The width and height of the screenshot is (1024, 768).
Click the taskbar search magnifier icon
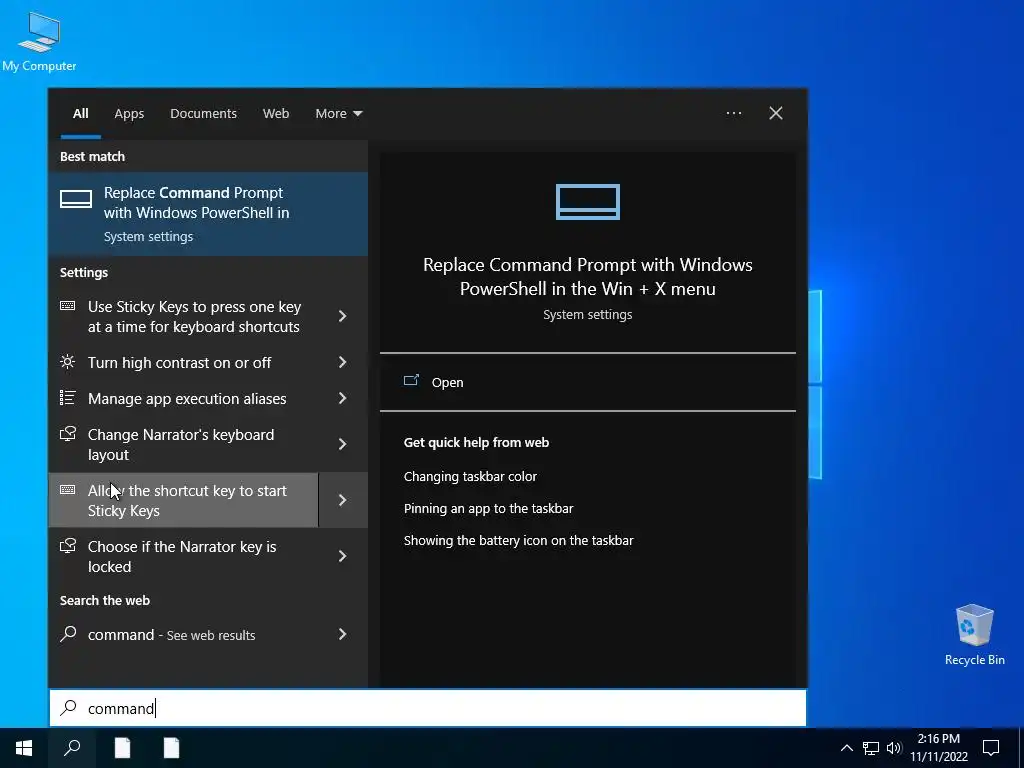click(72, 748)
